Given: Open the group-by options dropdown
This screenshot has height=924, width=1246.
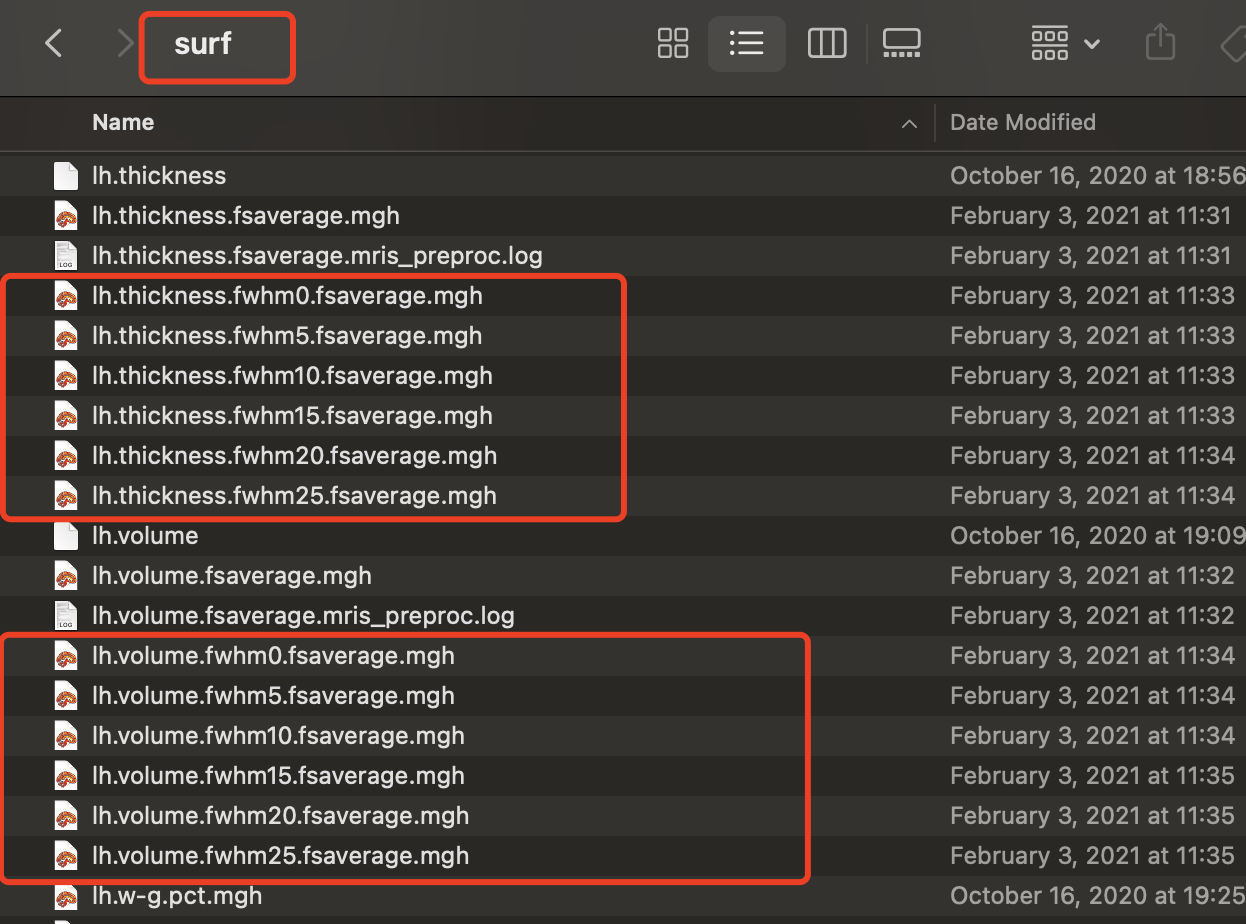Looking at the screenshot, I should (1066, 43).
